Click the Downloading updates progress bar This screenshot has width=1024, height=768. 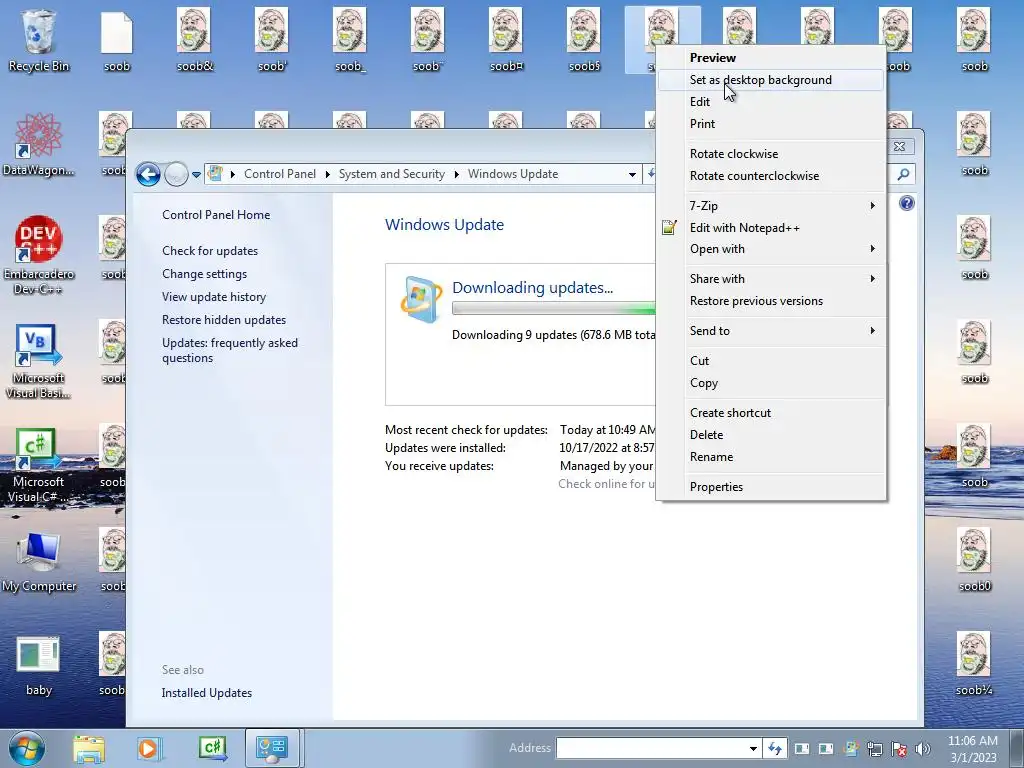[553, 309]
